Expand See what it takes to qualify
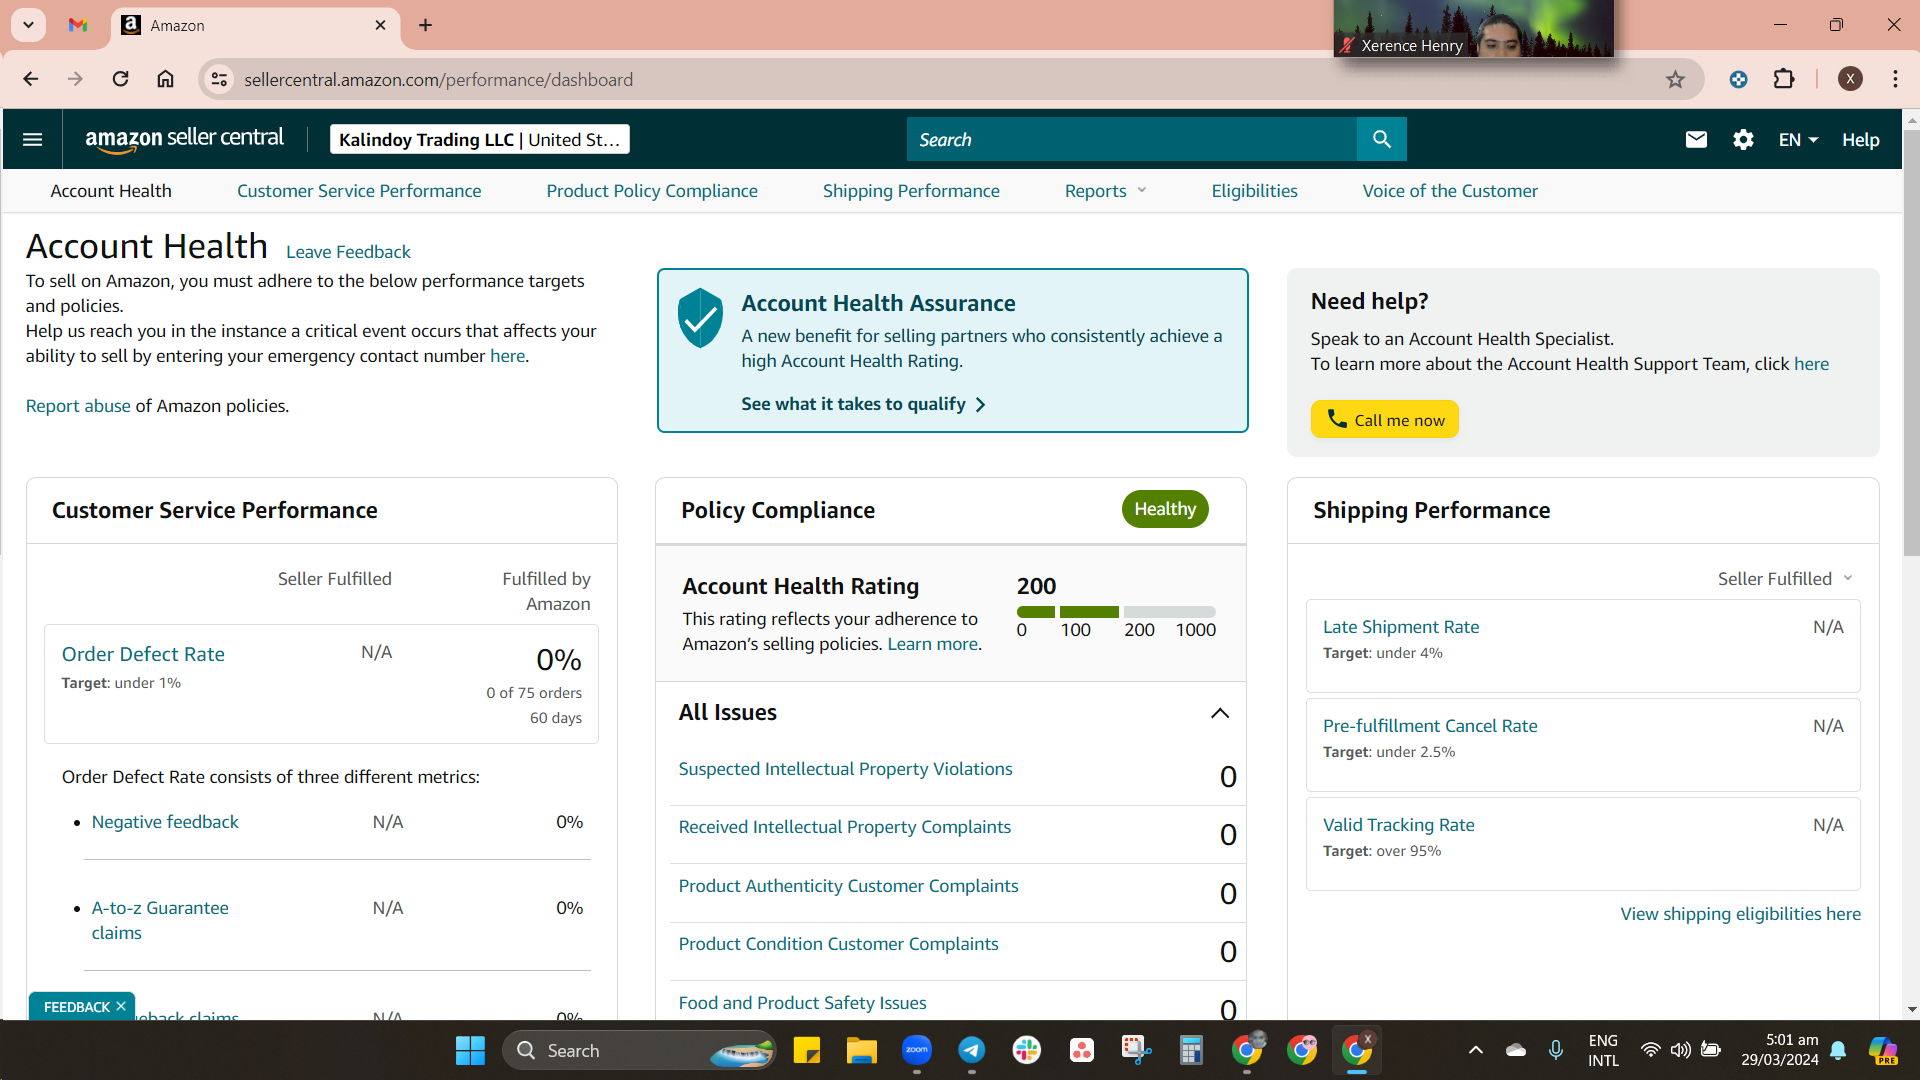This screenshot has height=1080, width=1920. [x=864, y=404]
